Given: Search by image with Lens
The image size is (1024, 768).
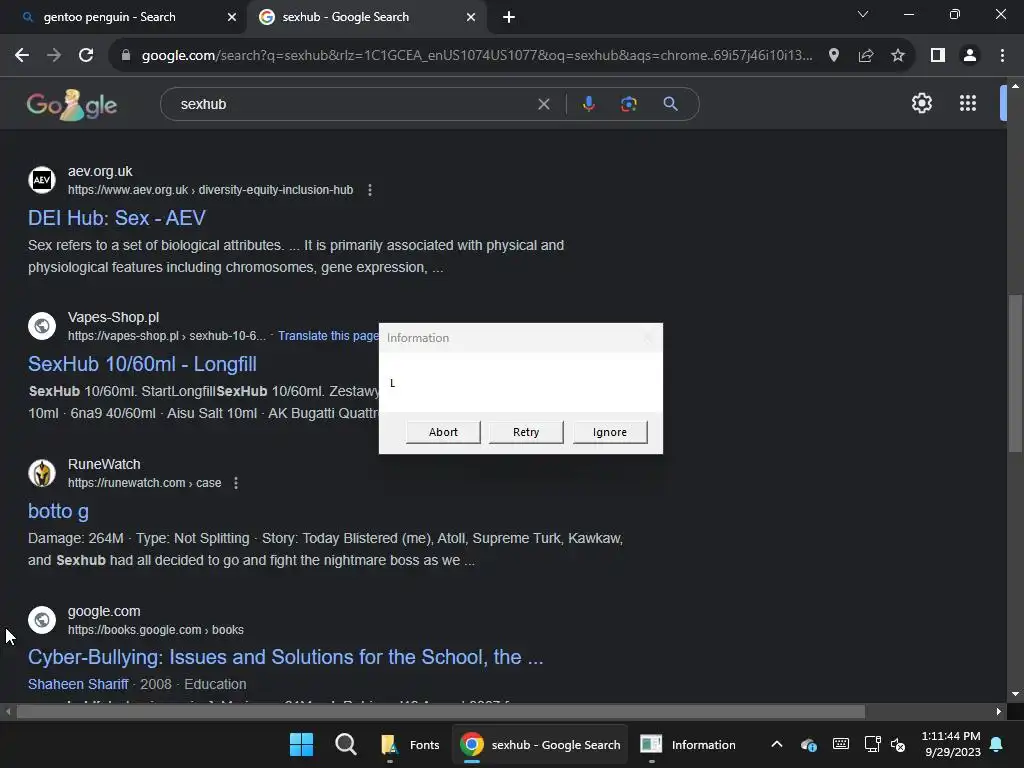Looking at the screenshot, I should [628, 104].
